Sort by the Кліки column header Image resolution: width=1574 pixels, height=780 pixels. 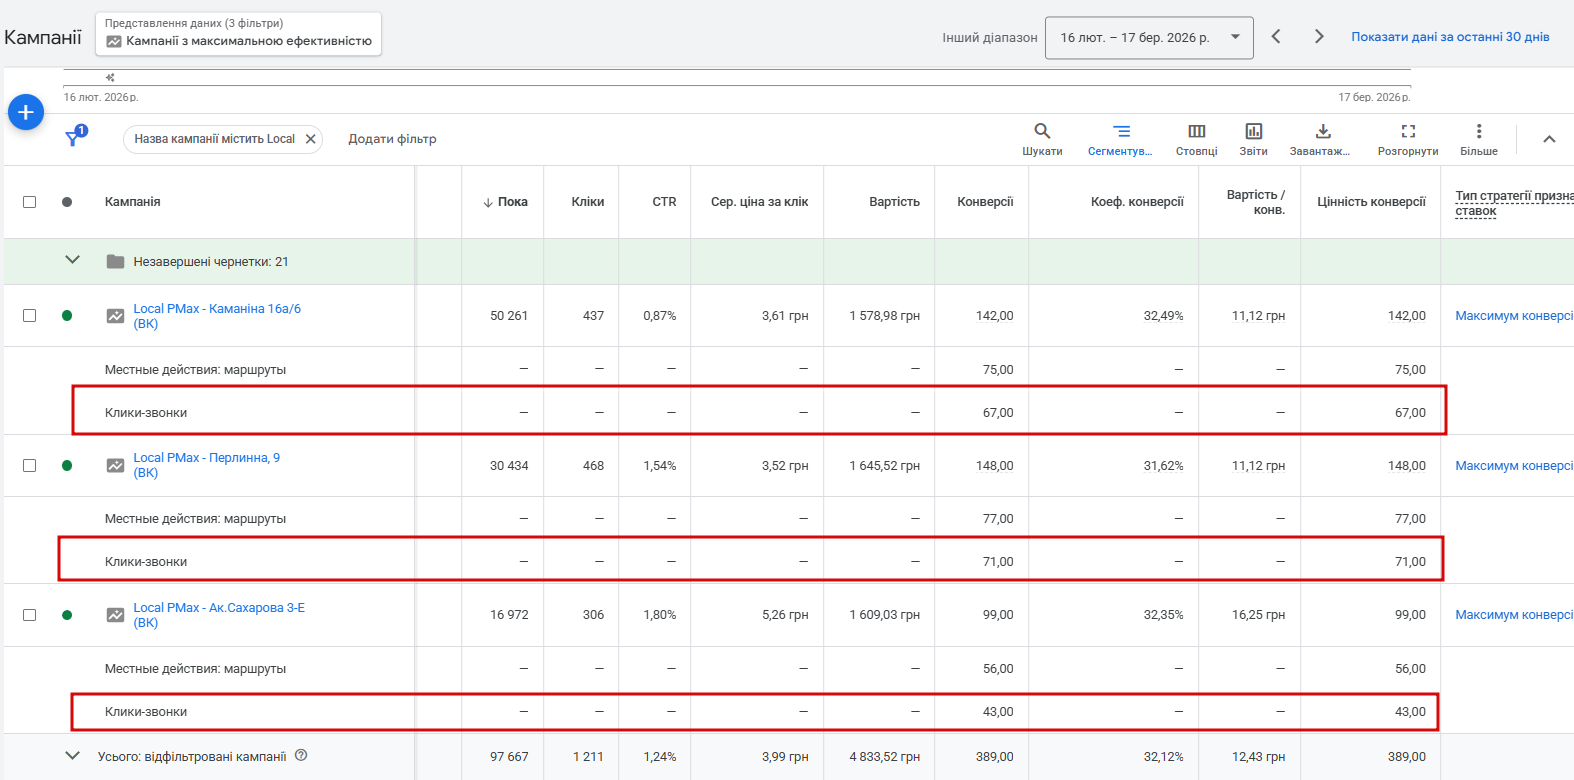point(587,202)
